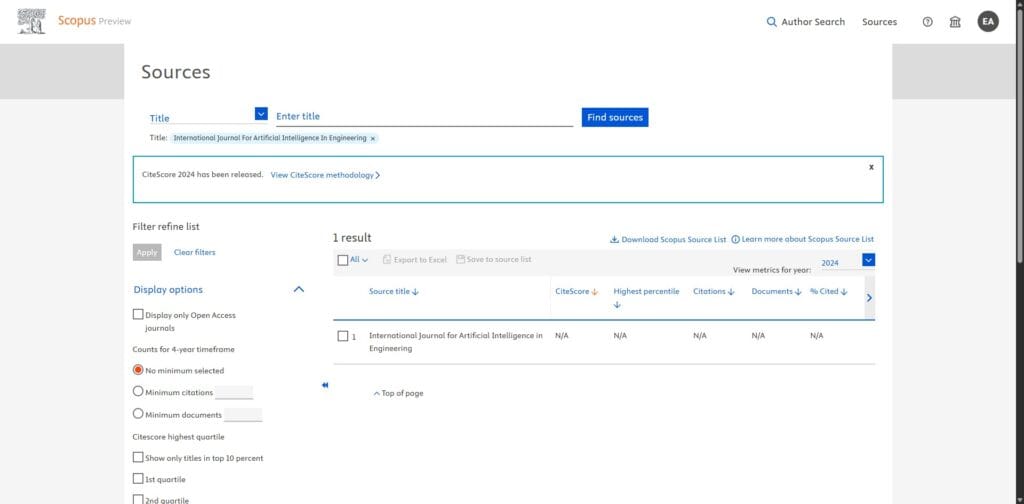Download Scopus Source List
This screenshot has height=504, width=1024.
point(667,240)
